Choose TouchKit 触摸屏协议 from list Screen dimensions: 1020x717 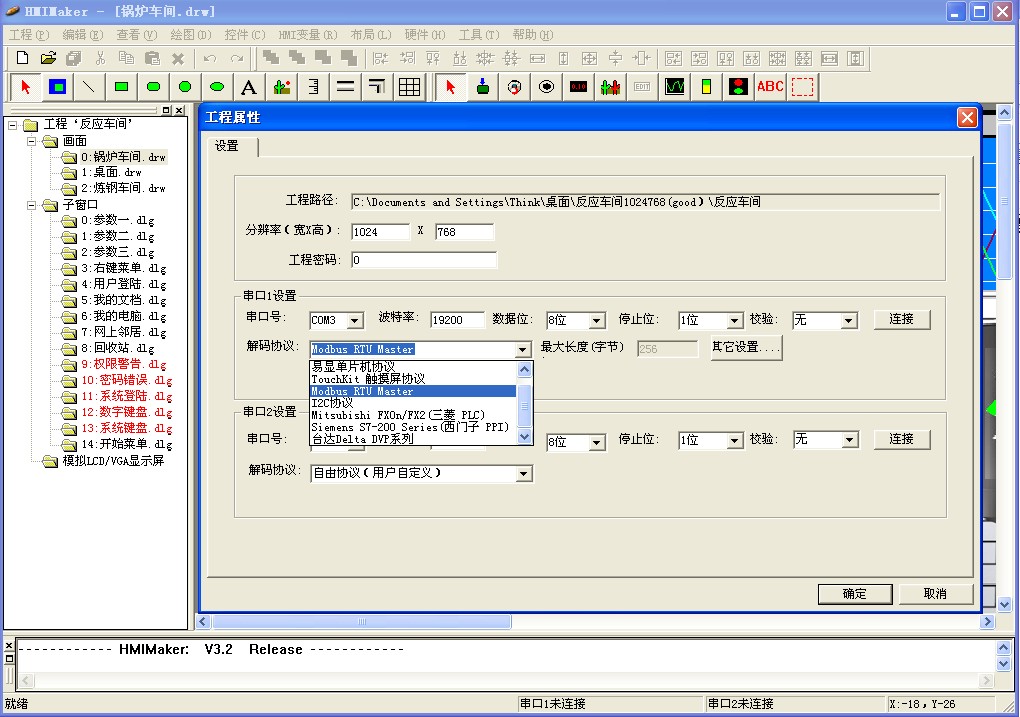pyautogui.click(x=412, y=379)
